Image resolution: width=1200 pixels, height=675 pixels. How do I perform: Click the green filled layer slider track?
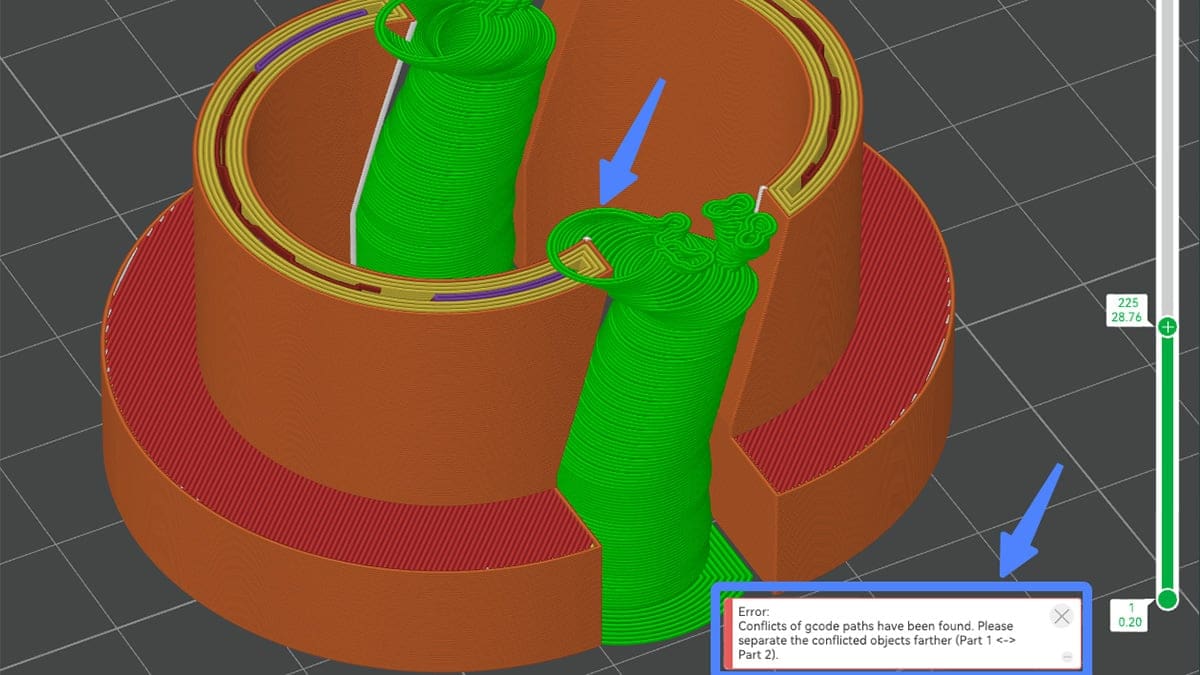(x=1166, y=460)
